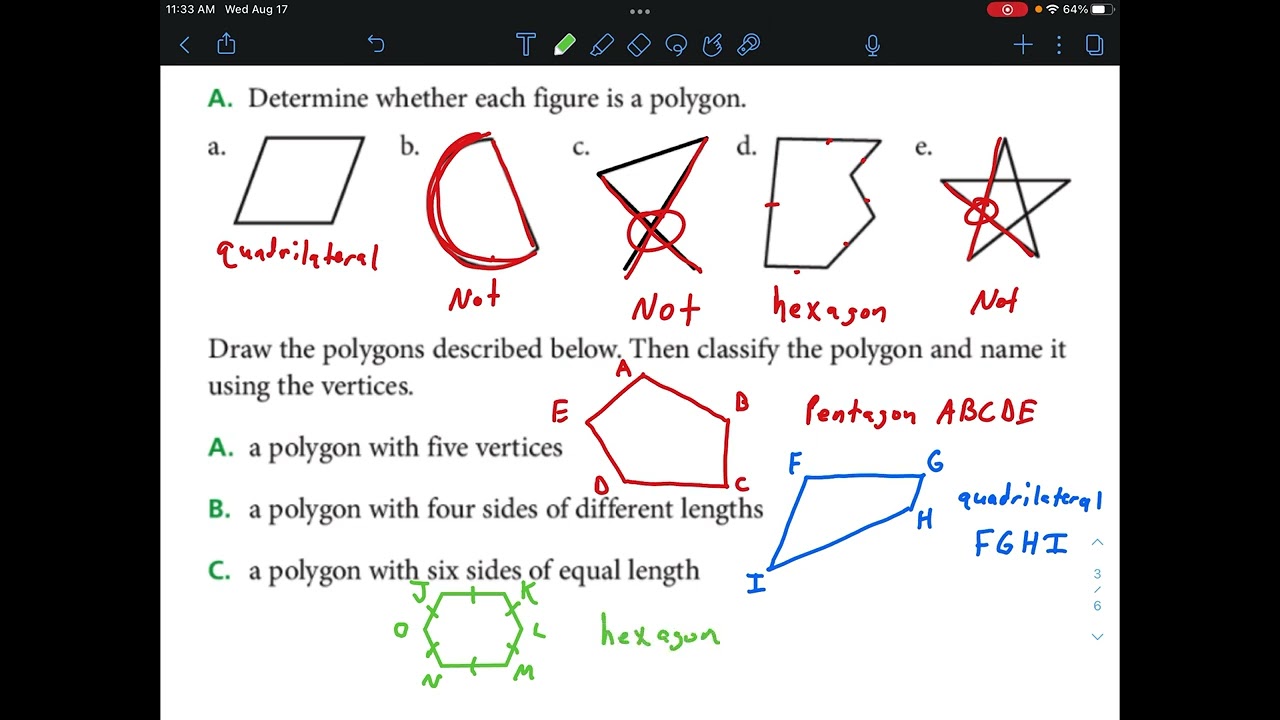Undo the last stroke
This screenshot has height=720, width=1280.
pyautogui.click(x=376, y=44)
